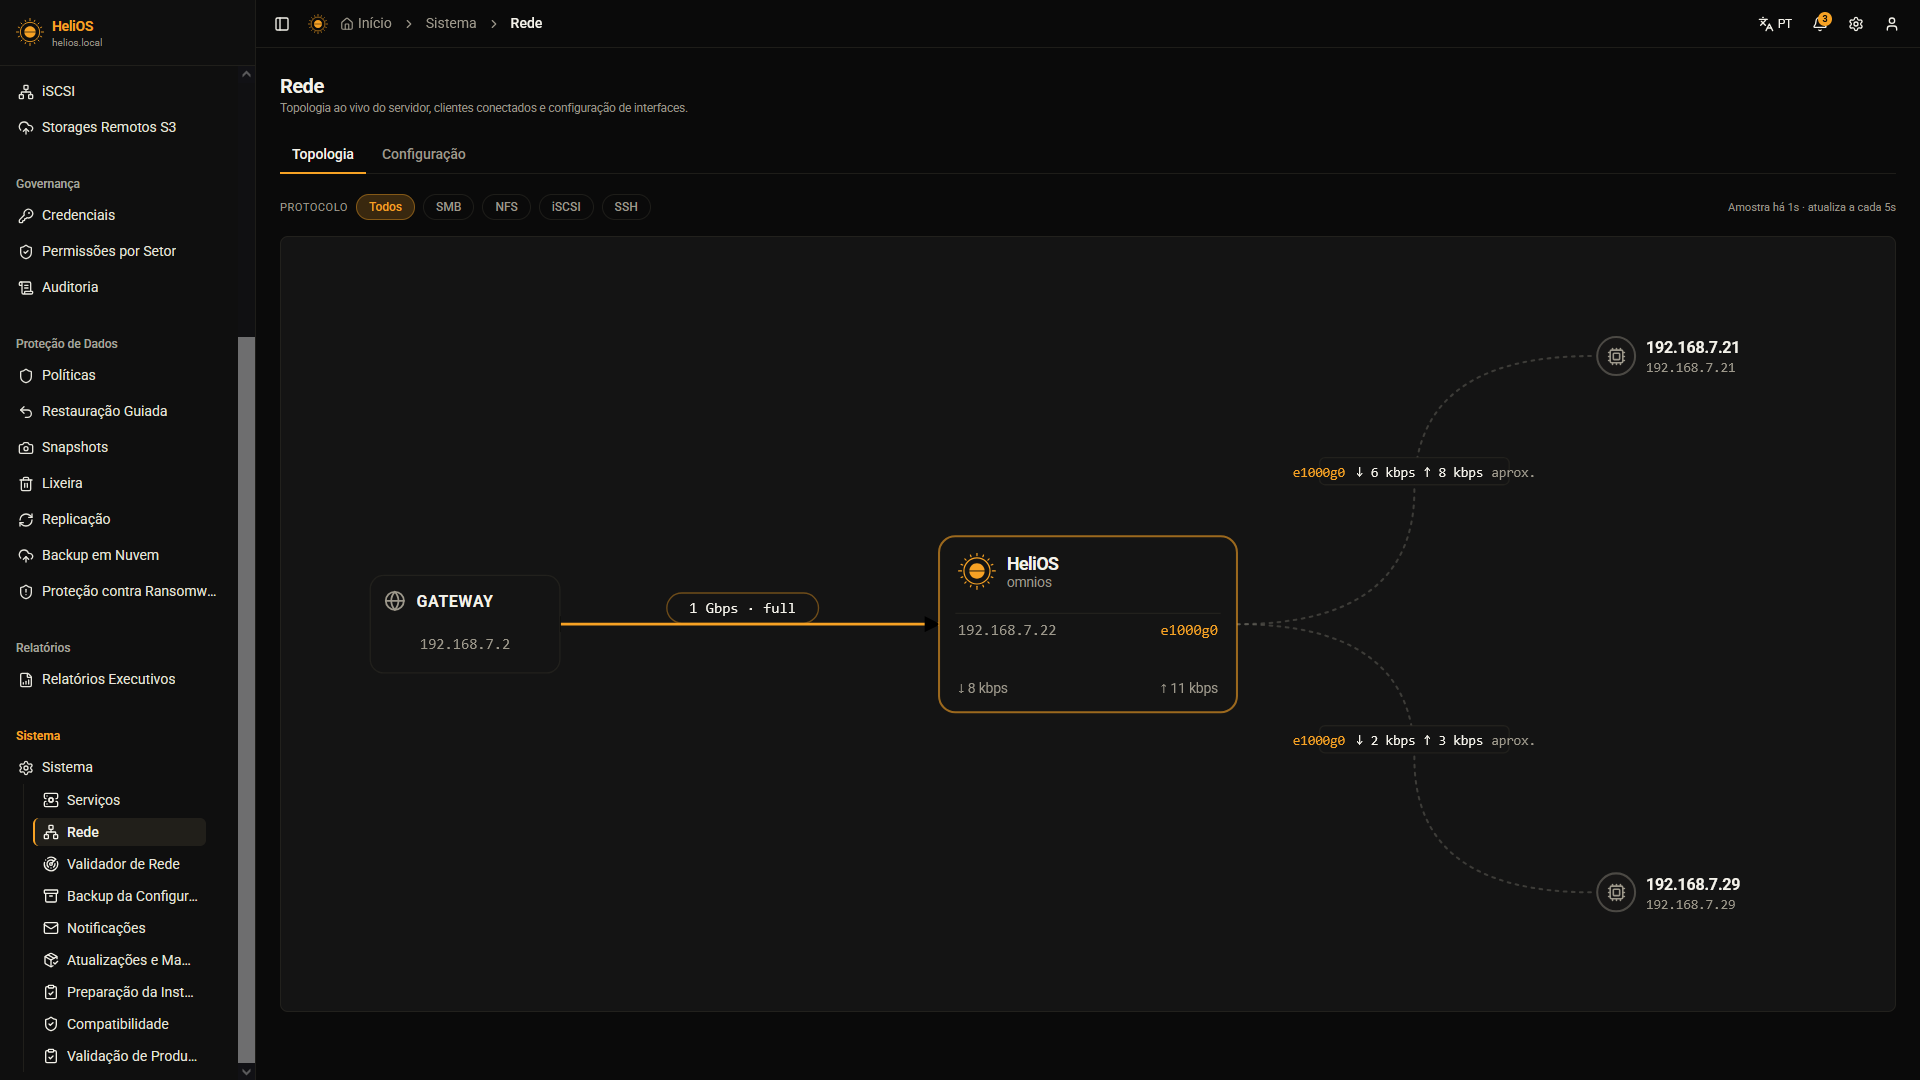Click the Replicação refresh icon

[26, 520]
